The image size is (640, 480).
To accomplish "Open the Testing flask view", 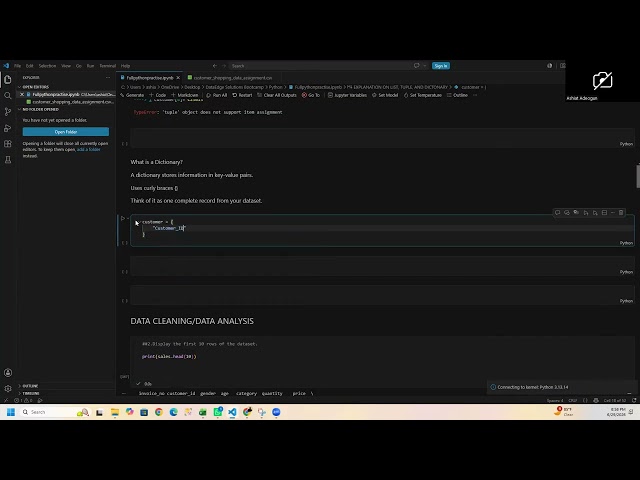I will click(x=8, y=160).
